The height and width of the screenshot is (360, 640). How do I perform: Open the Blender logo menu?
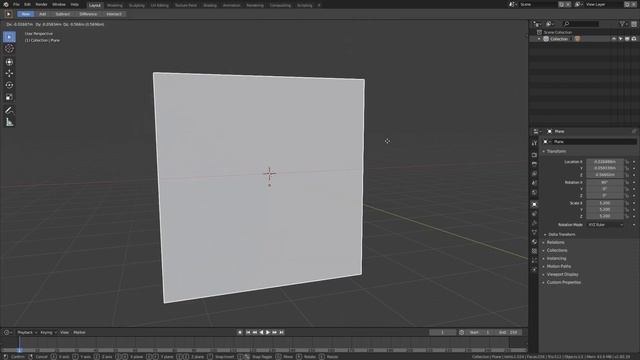(x=6, y=4)
